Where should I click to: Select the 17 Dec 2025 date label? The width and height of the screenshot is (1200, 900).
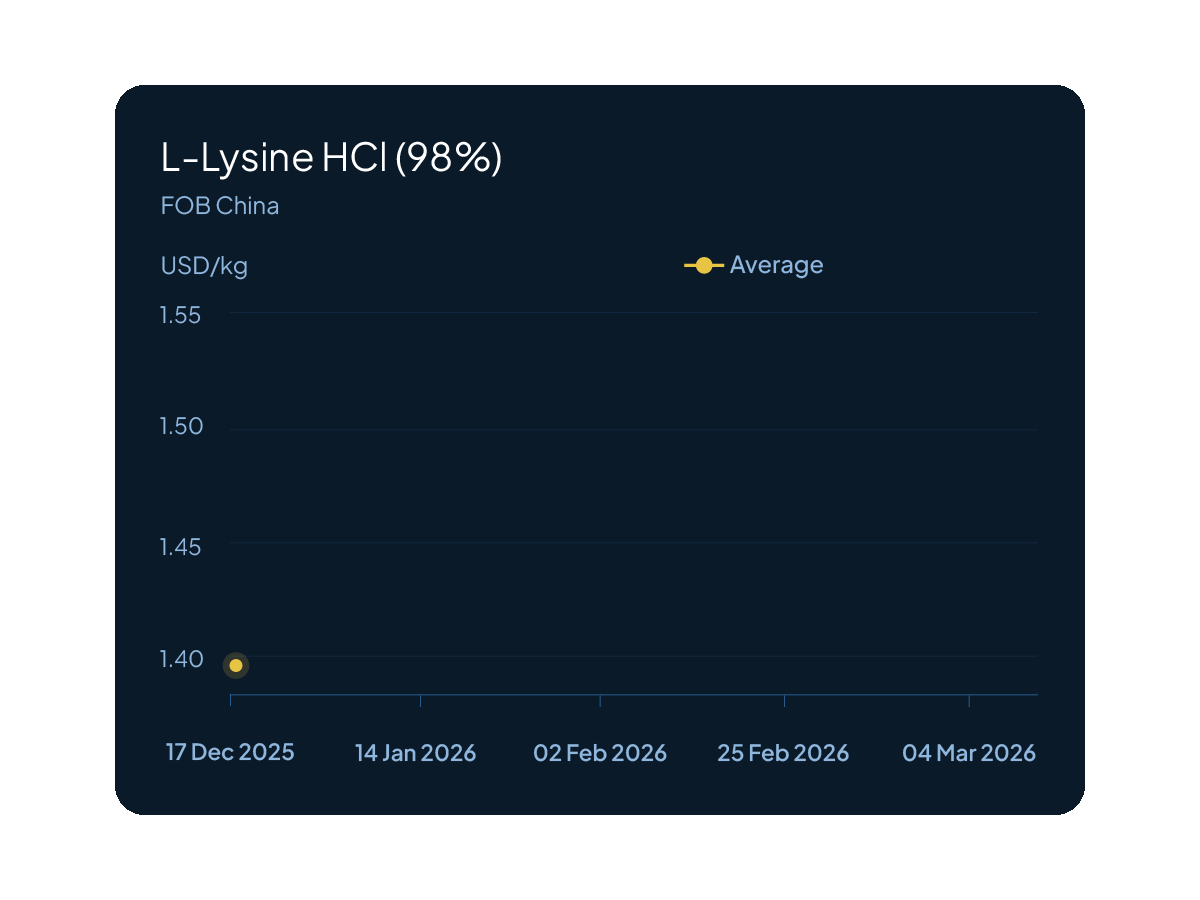[230, 752]
